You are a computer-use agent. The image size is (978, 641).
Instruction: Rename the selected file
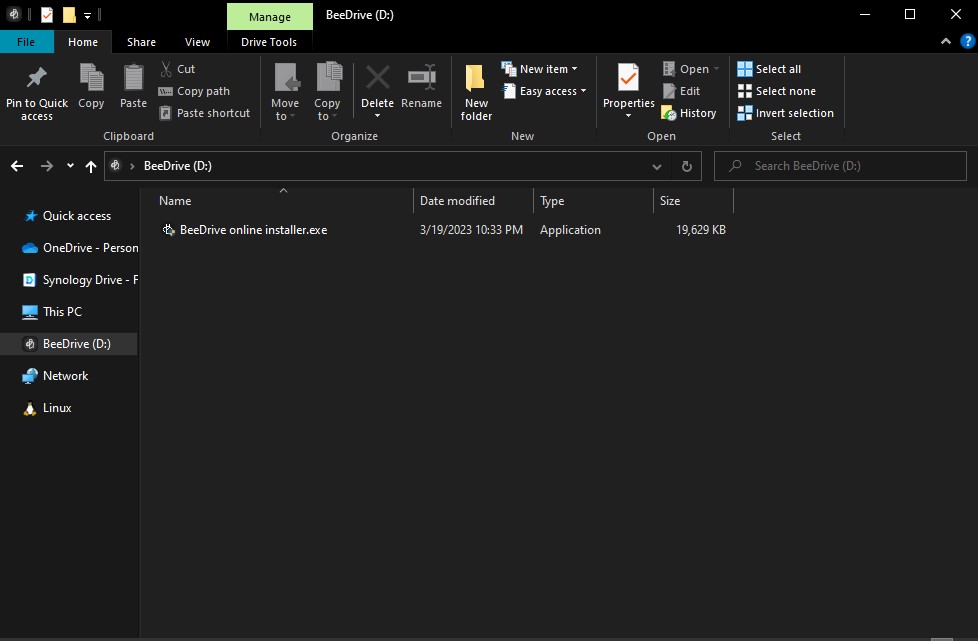pyautogui.click(x=422, y=87)
